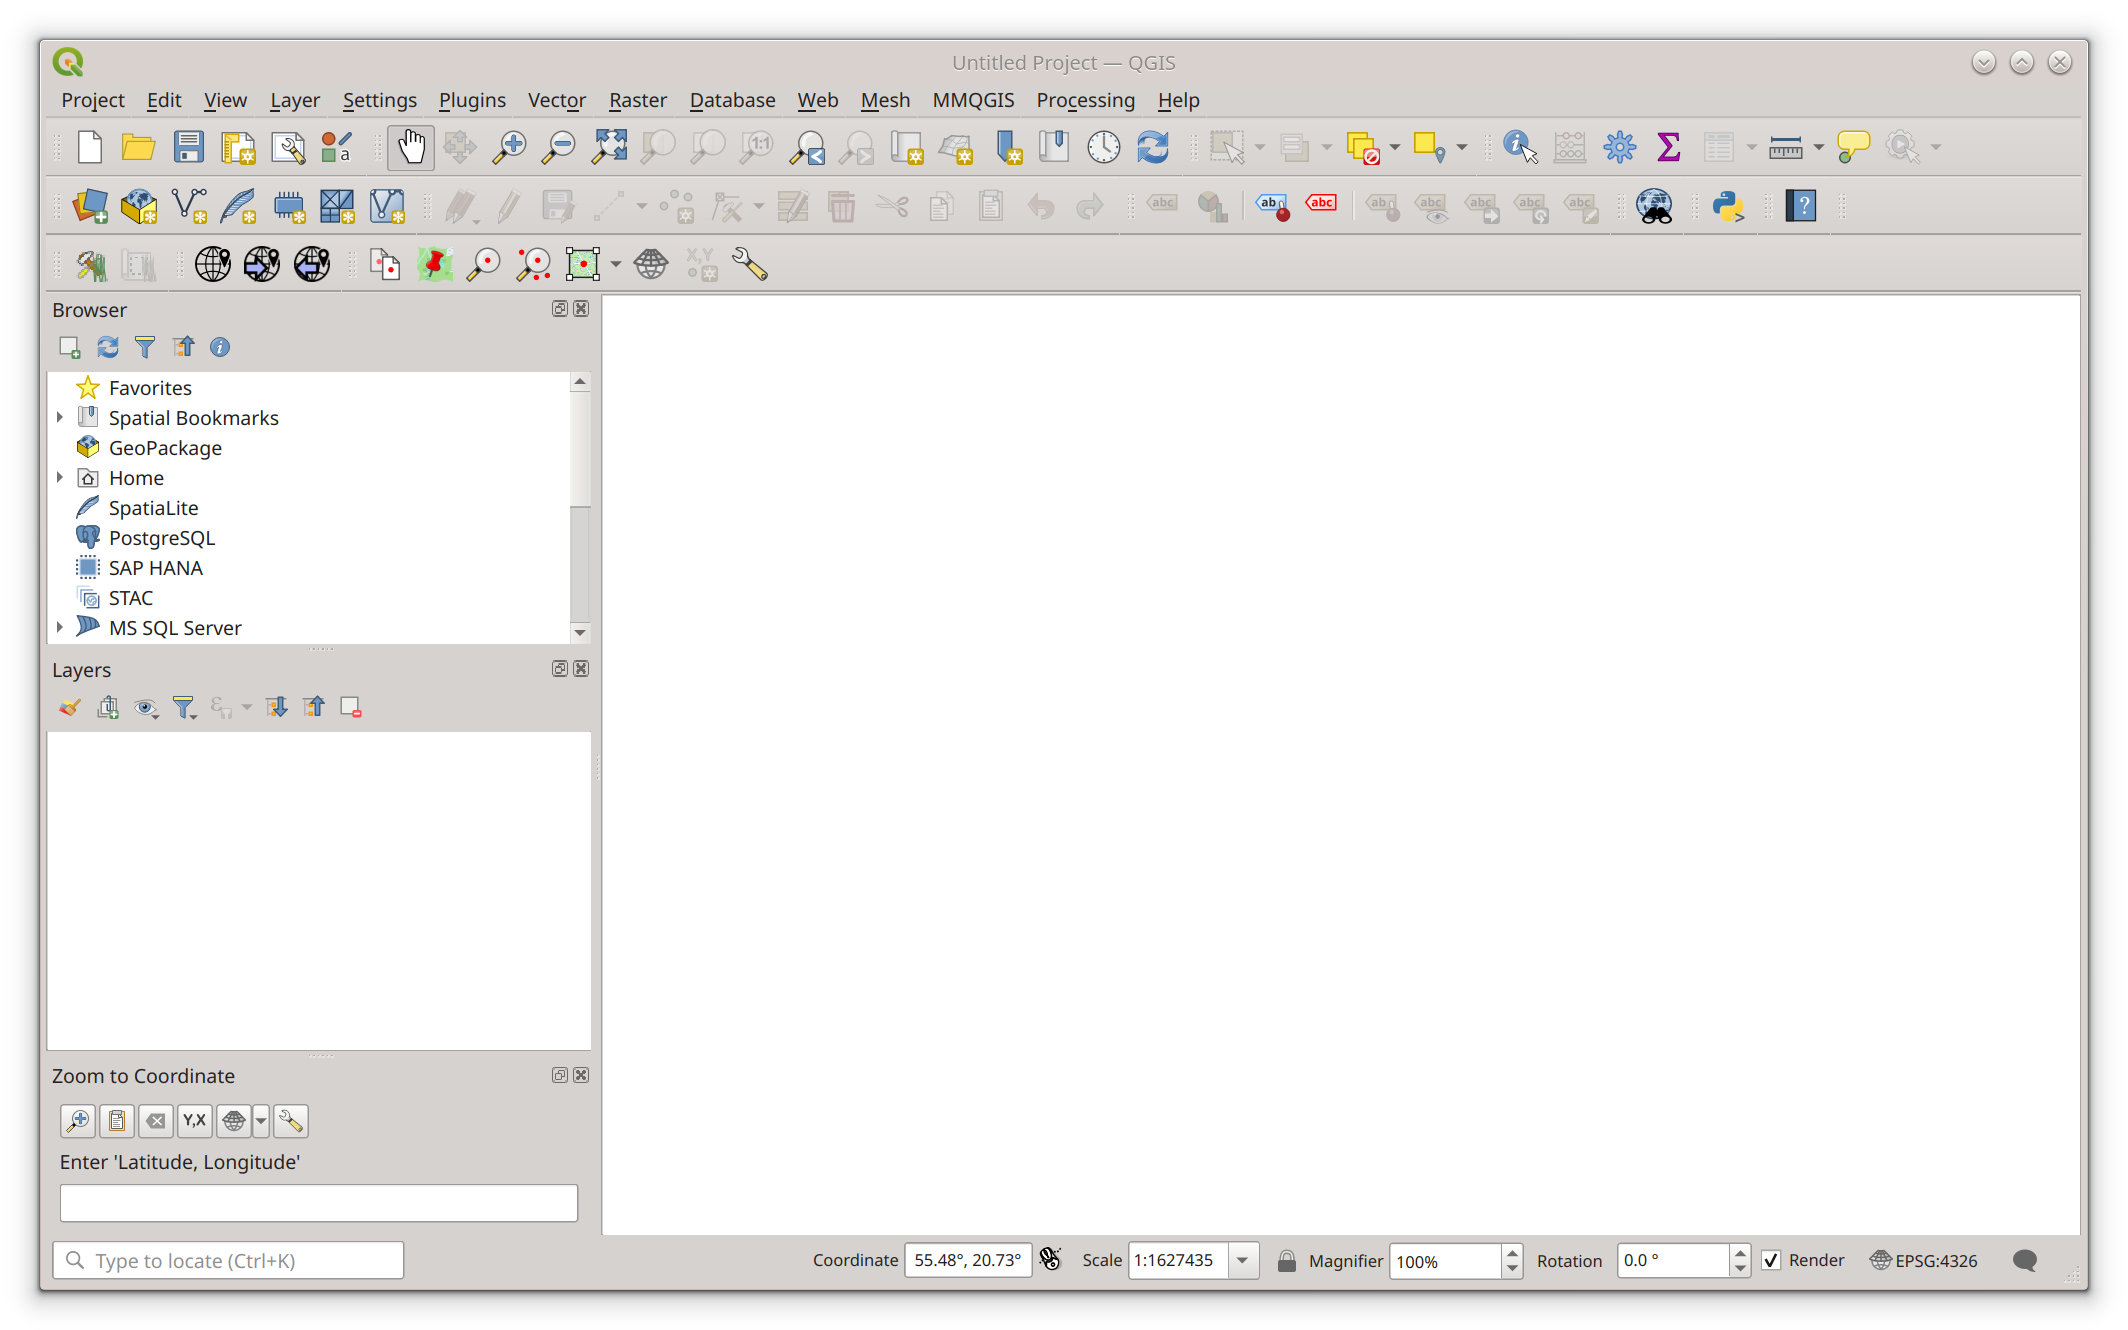Open the Project menu
This screenshot has height=1330, width=2128.
point(93,100)
